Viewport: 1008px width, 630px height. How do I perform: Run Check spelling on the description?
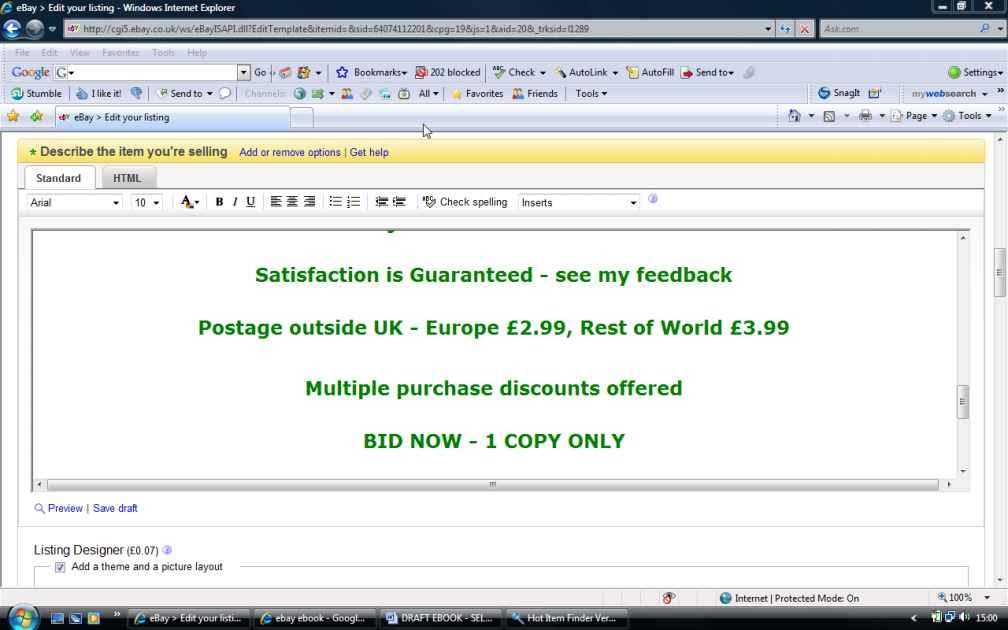(x=465, y=202)
